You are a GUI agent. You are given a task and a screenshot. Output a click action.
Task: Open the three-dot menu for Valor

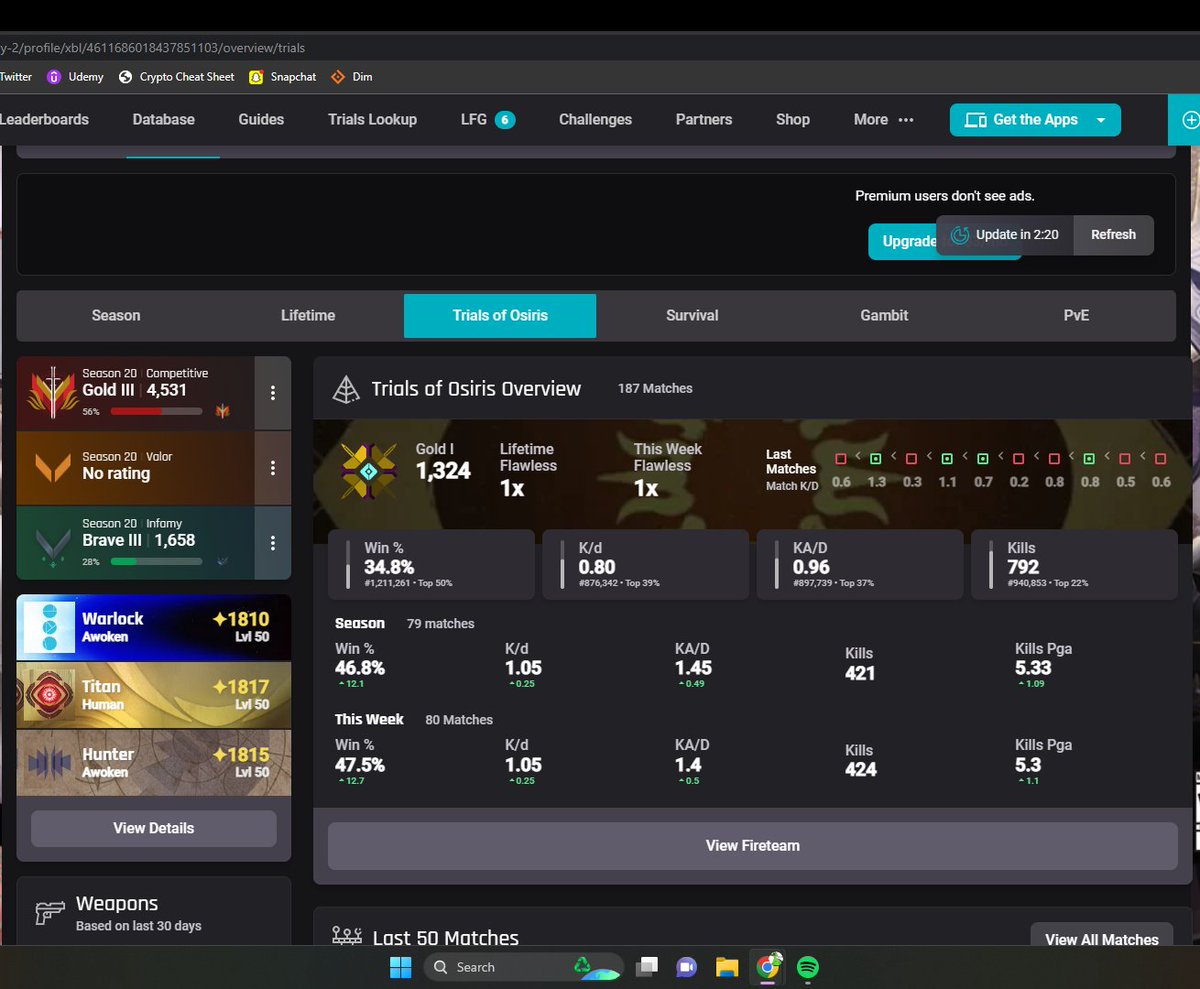(273, 467)
